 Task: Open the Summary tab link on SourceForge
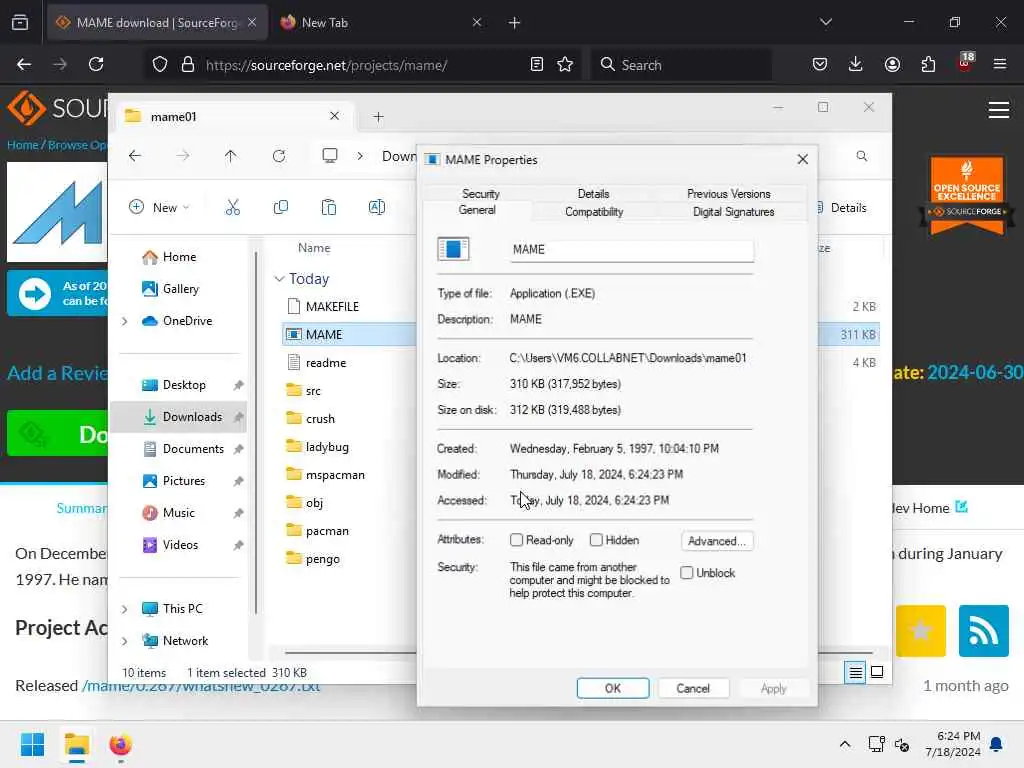pos(82,508)
